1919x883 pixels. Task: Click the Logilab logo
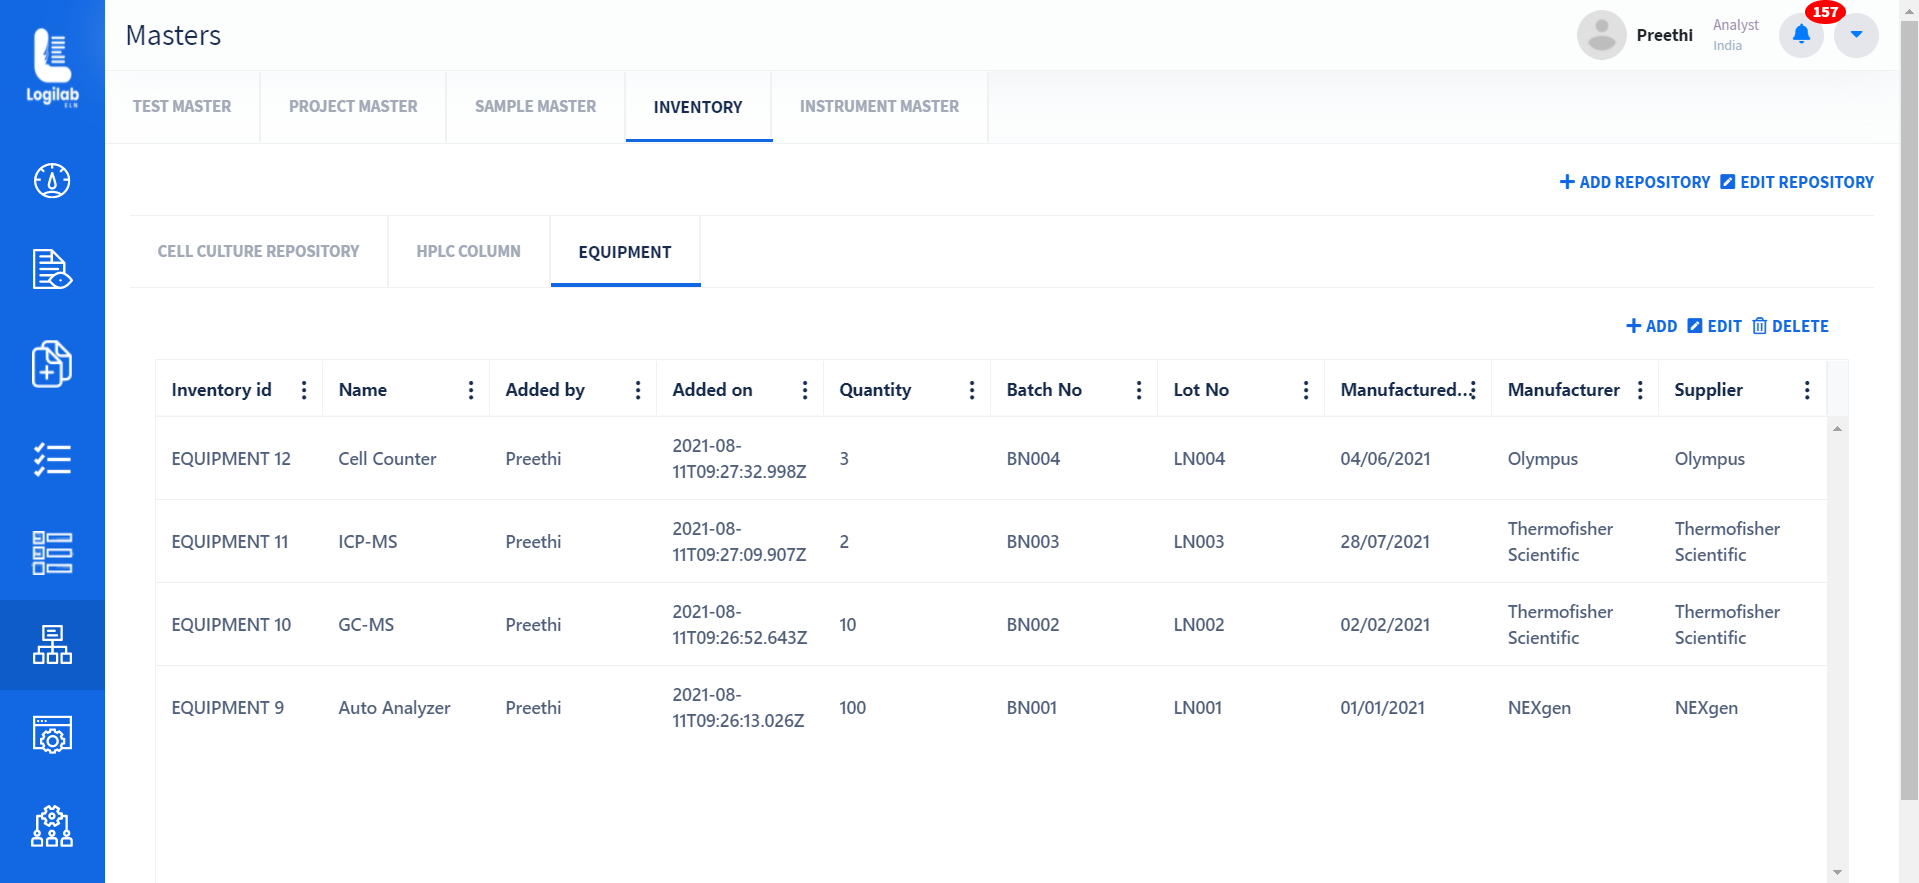(52, 67)
